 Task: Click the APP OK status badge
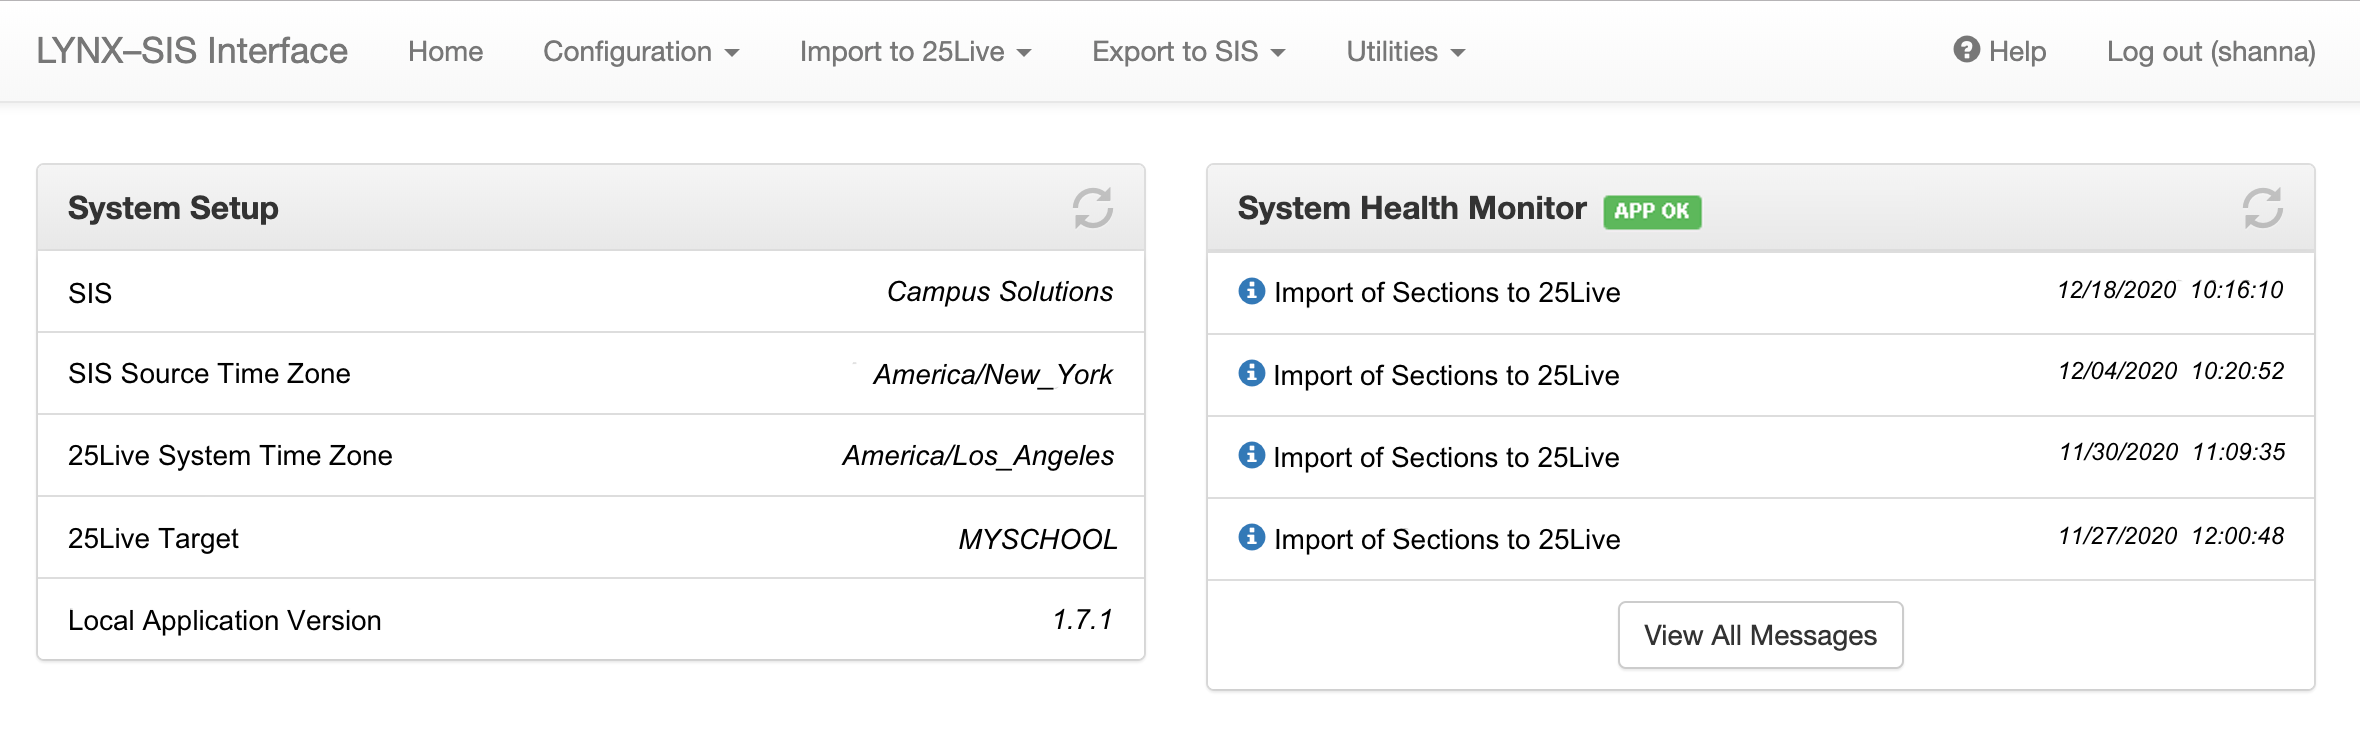[x=1652, y=211]
